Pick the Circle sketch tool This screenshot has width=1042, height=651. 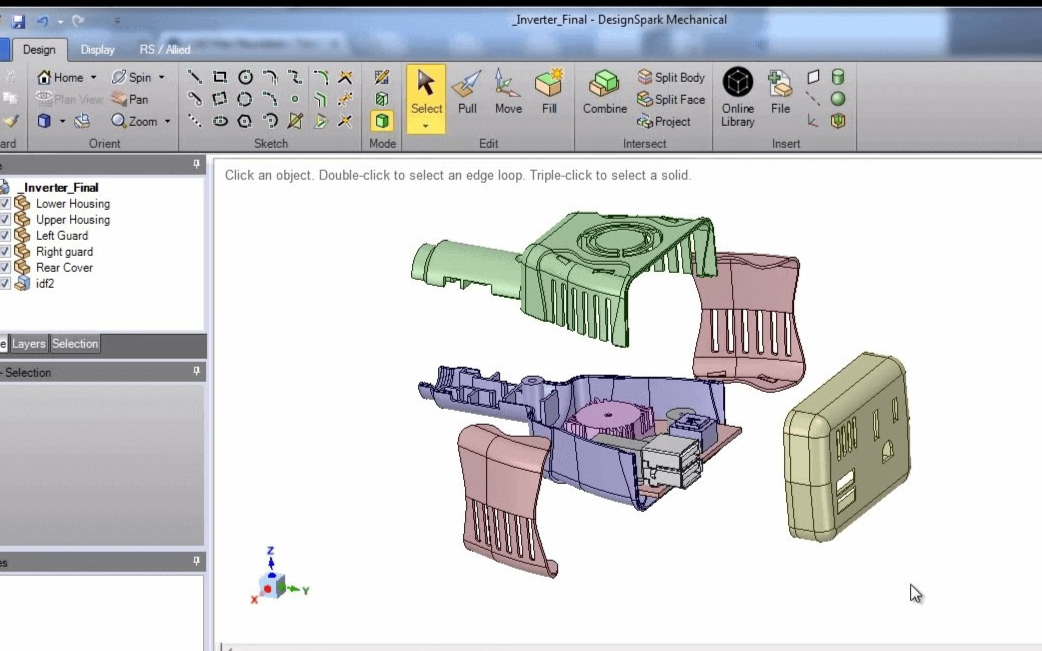tap(245, 77)
